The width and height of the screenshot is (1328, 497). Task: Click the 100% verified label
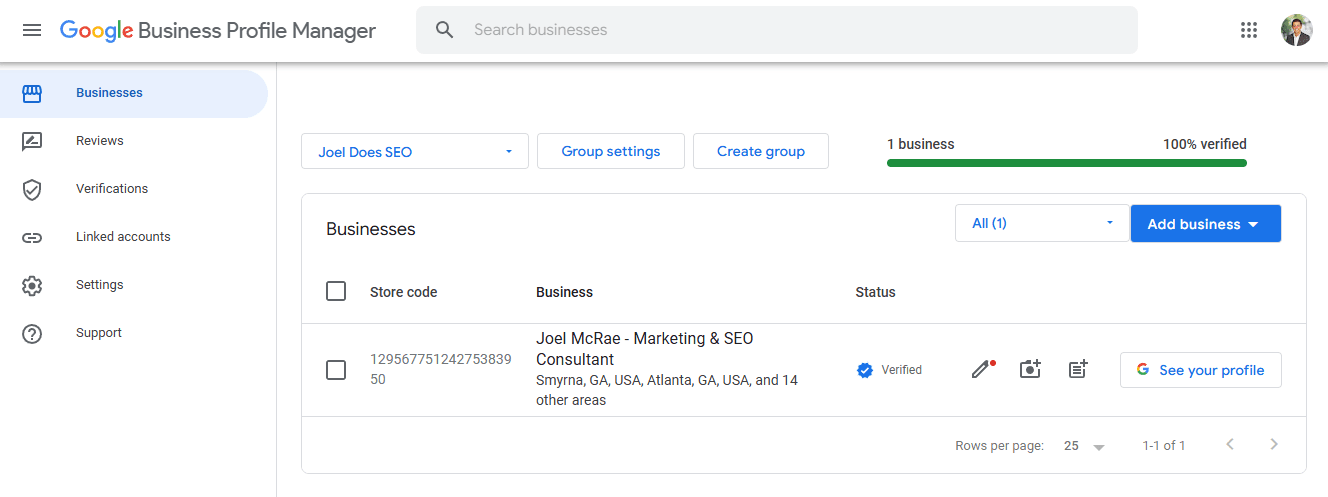[x=1205, y=144]
